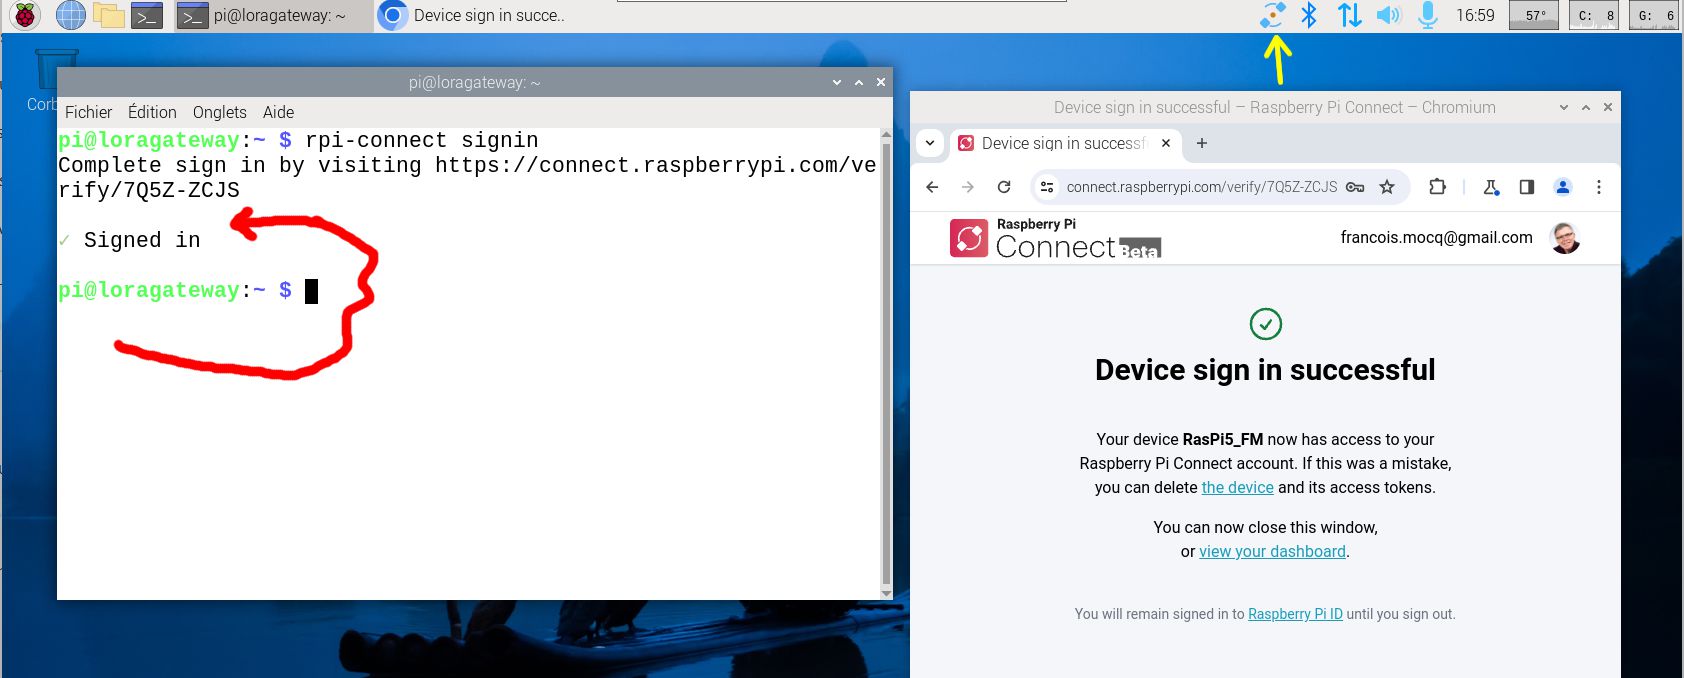Image resolution: width=1684 pixels, height=678 pixels.
Task: Bookmark this page with the star
Action: 1387,187
